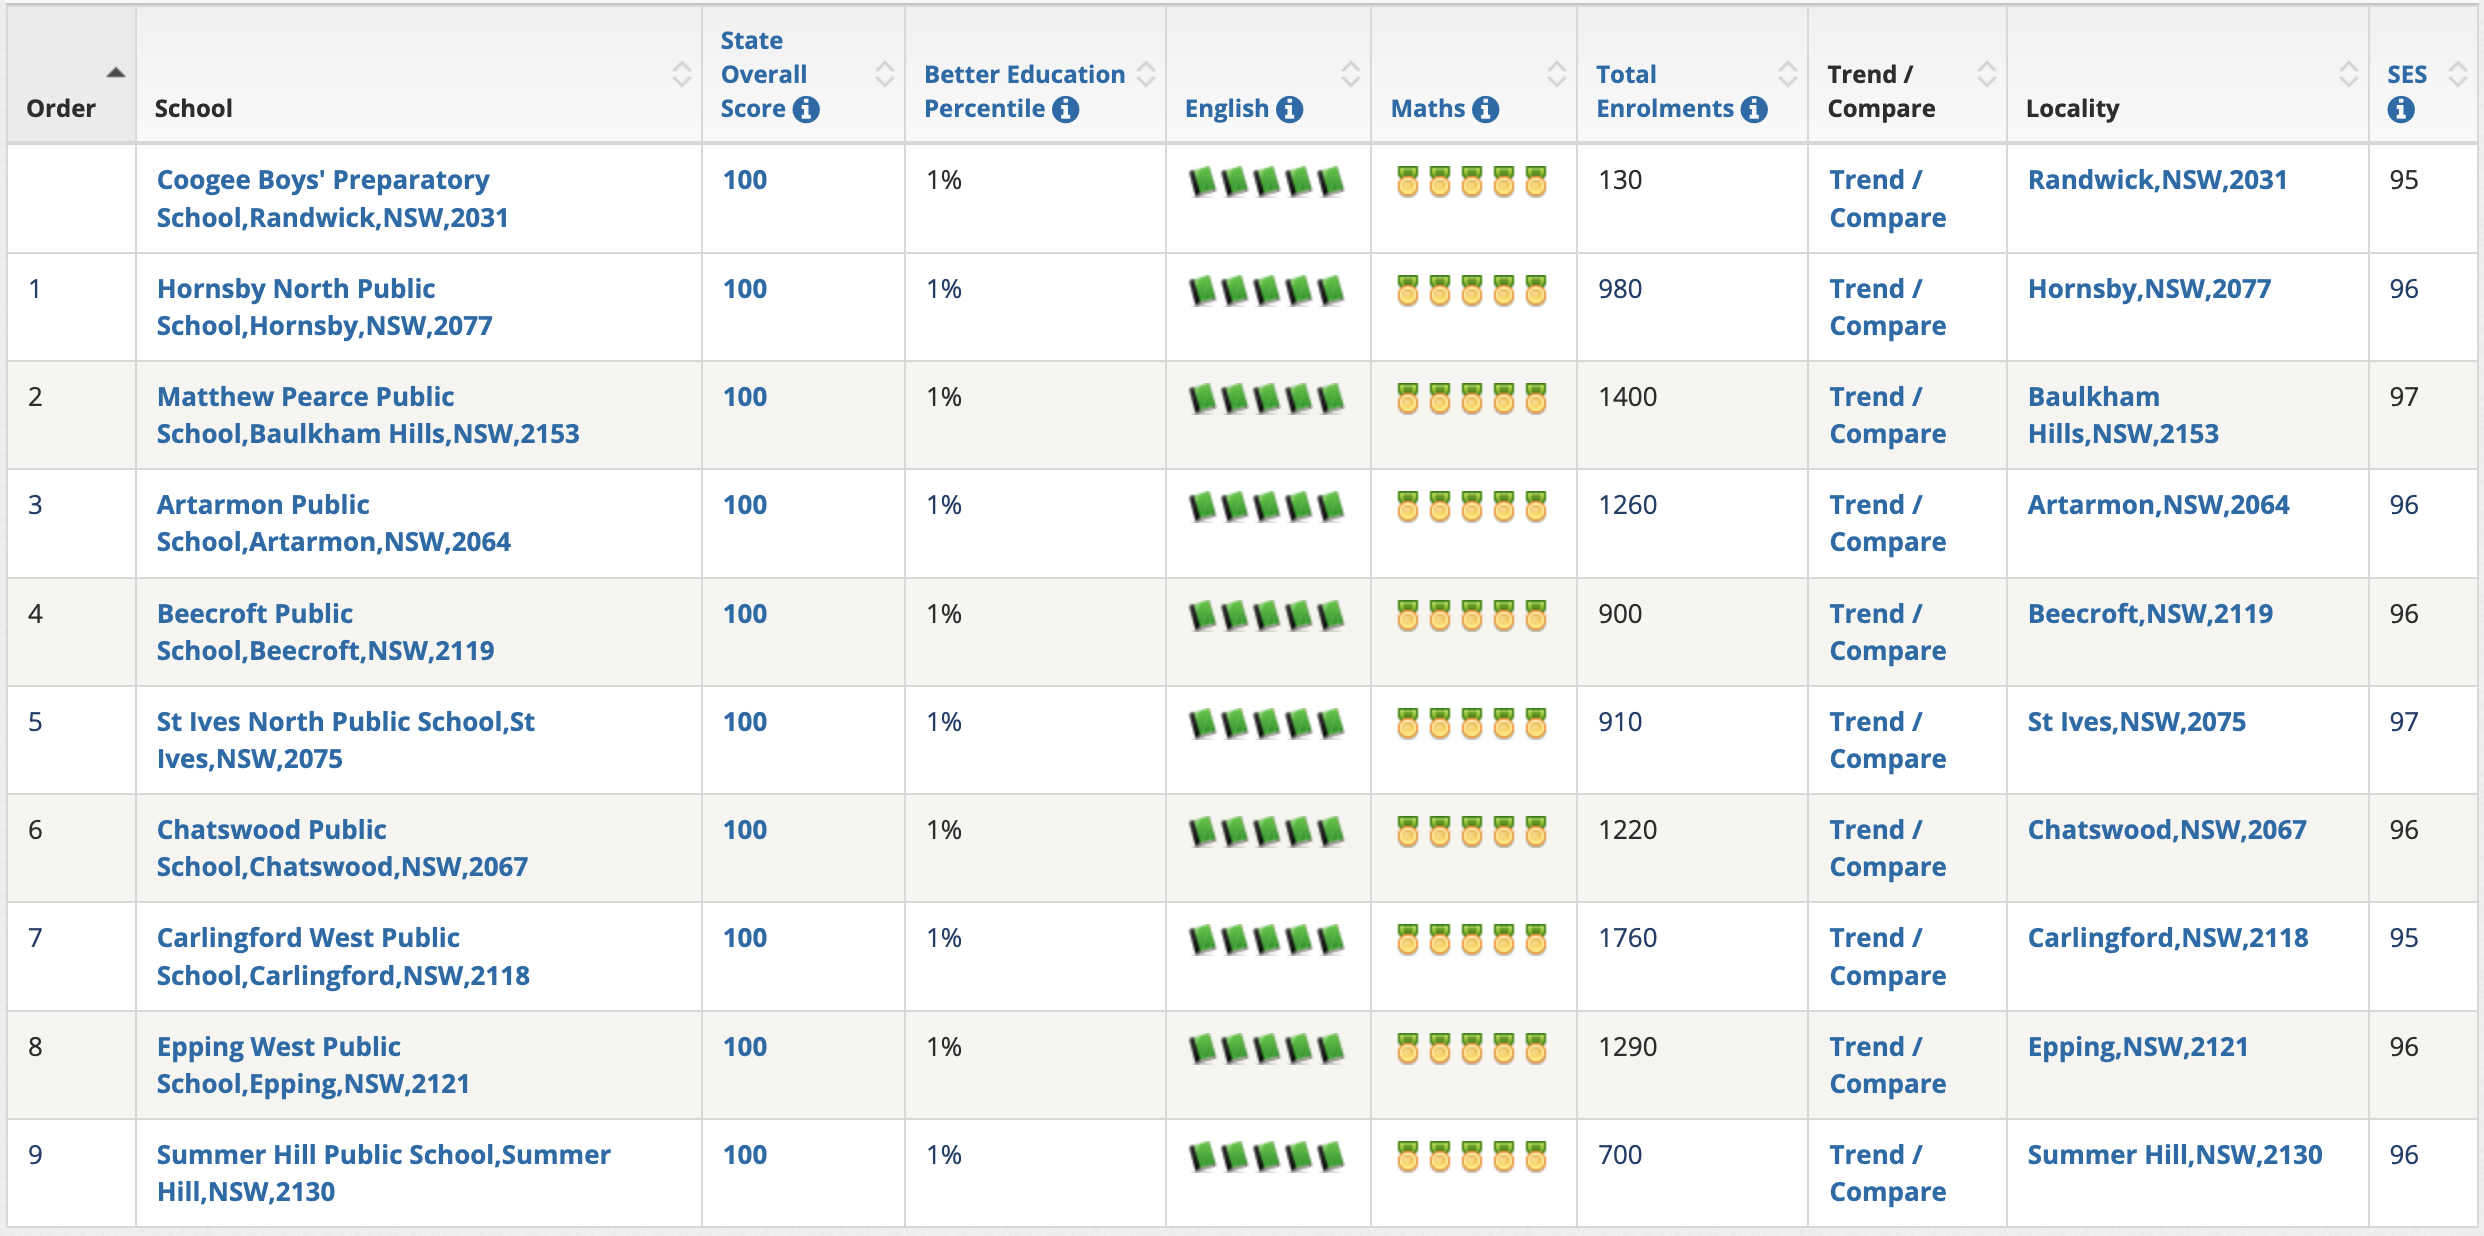Click the SES column info icon
Image resolution: width=2484 pixels, height=1236 pixels.
point(2400,110)
